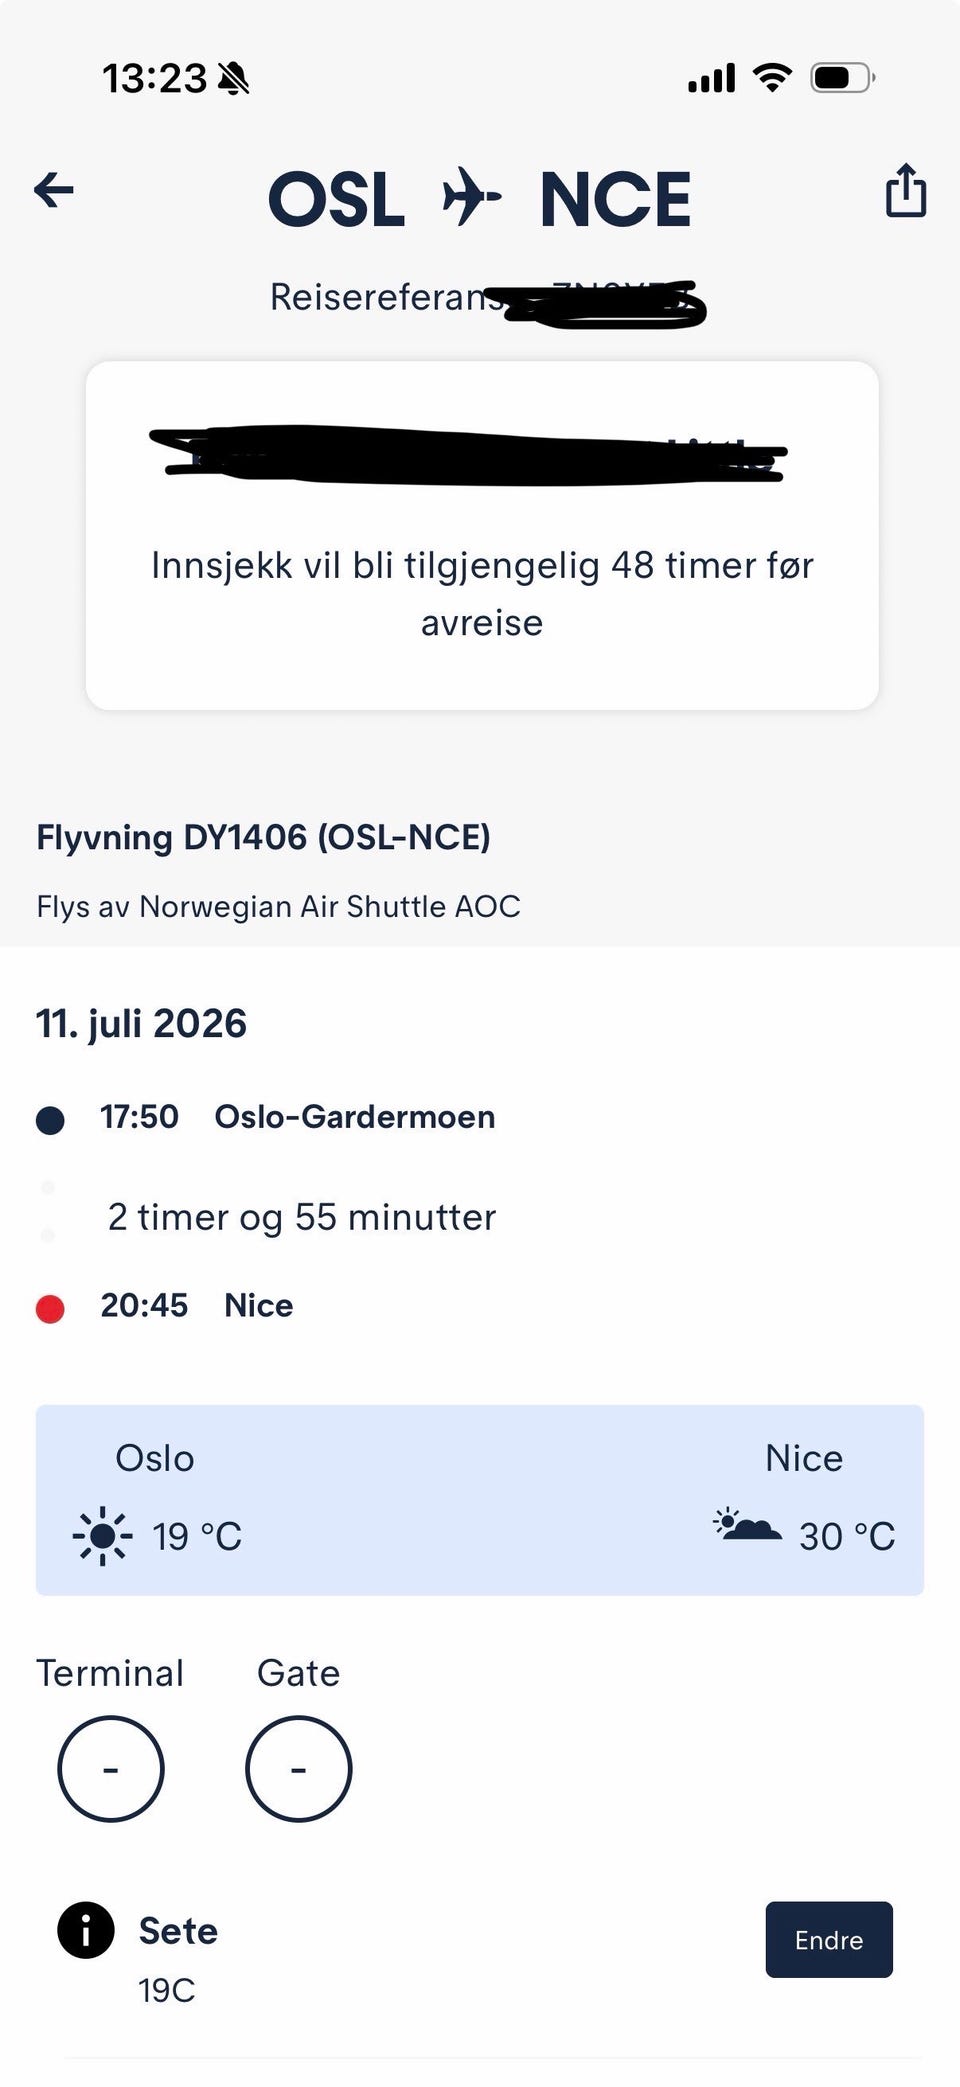Tap the battery status icon

(843, 77)
